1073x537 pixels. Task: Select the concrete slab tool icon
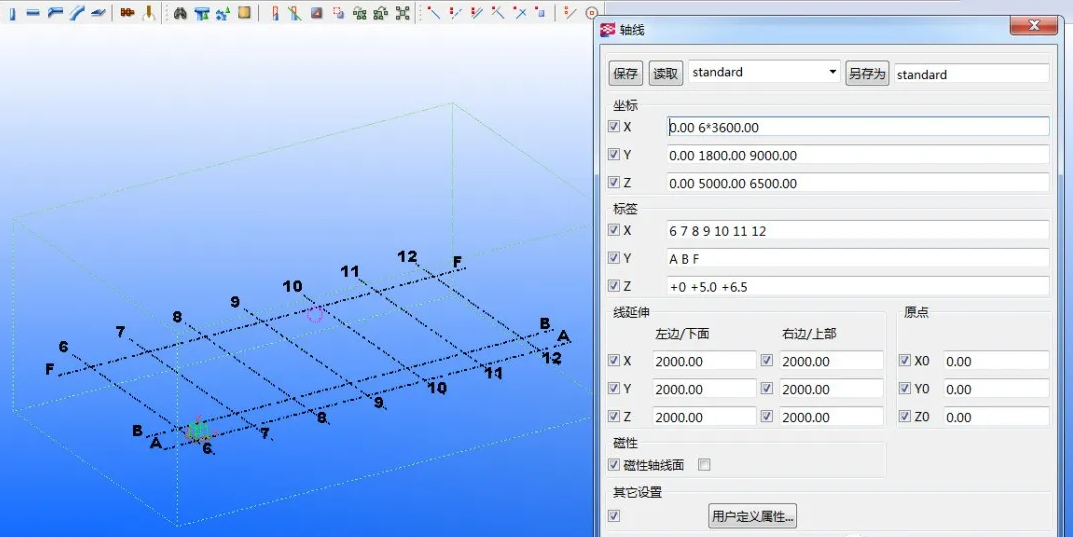click(244, 13)
